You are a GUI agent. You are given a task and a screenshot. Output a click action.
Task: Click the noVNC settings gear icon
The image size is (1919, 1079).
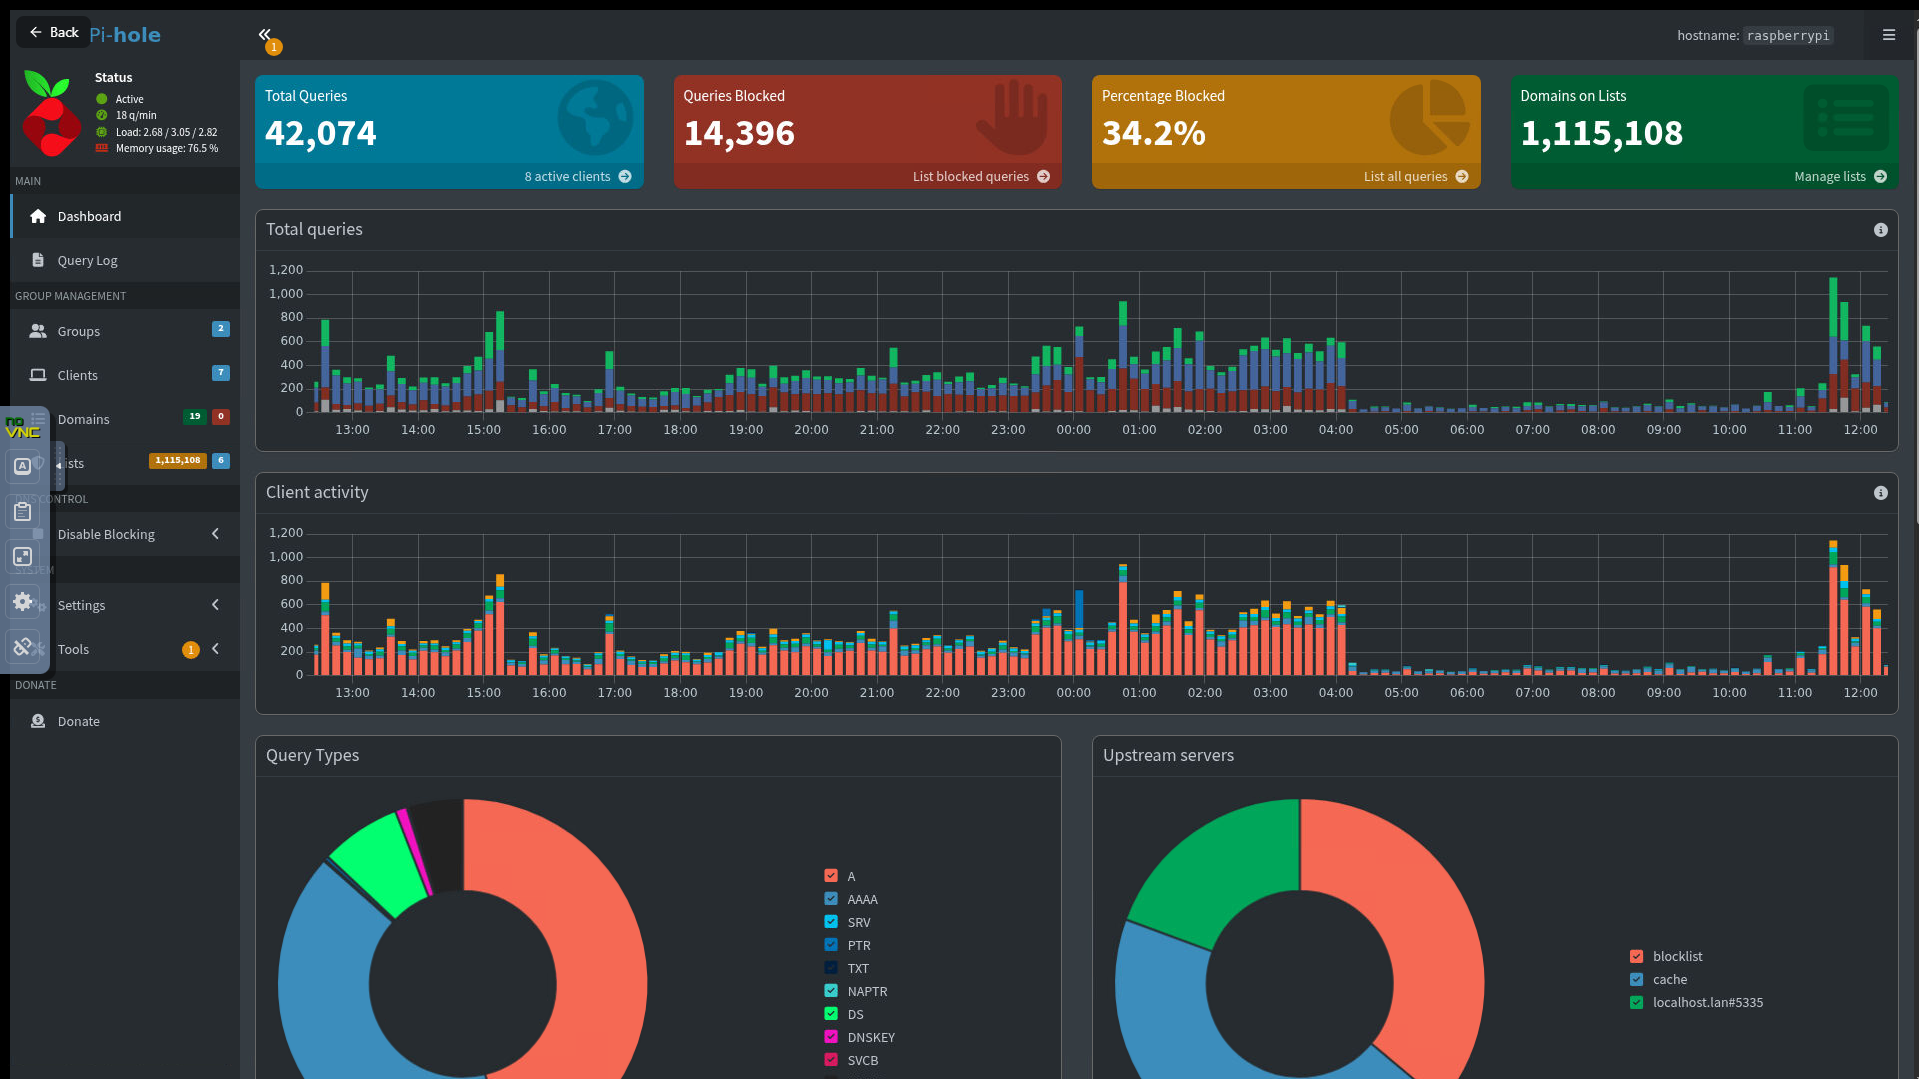point(23,601)
